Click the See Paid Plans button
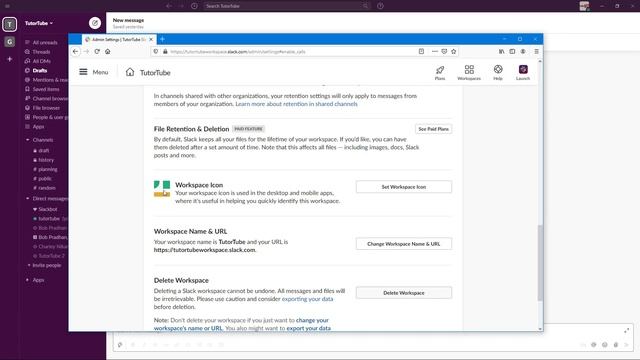Screen dimensions: 640x360 click(x=433, y=129)
